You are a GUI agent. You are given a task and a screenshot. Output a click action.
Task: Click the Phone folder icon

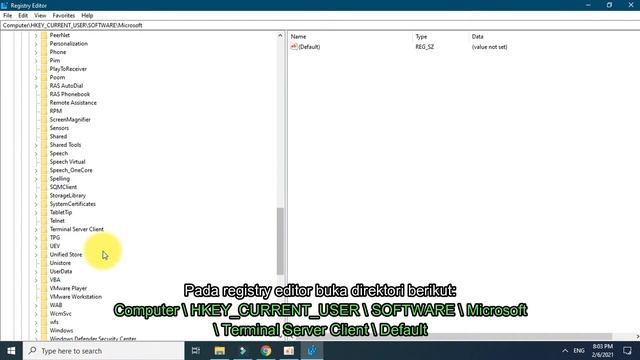click(x=44, y=52)
